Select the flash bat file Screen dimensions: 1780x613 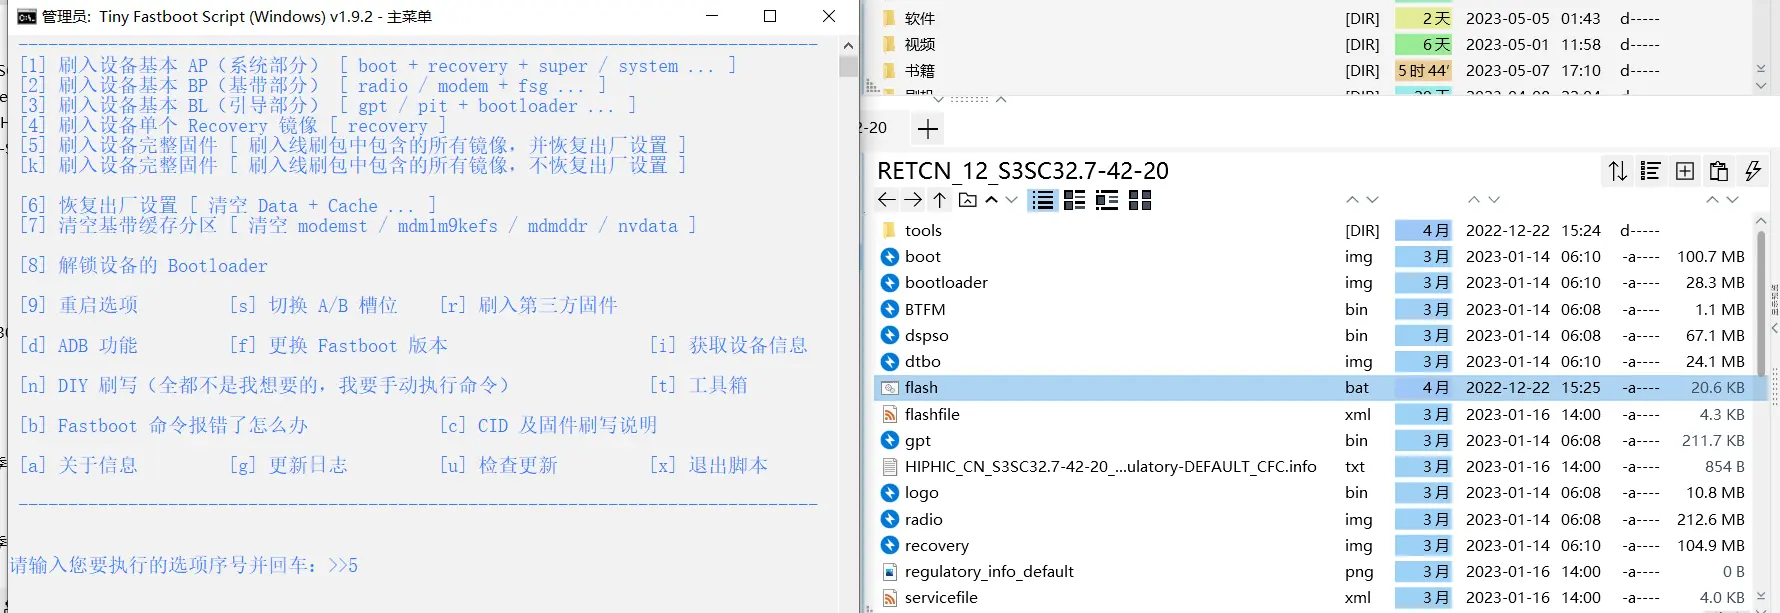pos(921,388)
